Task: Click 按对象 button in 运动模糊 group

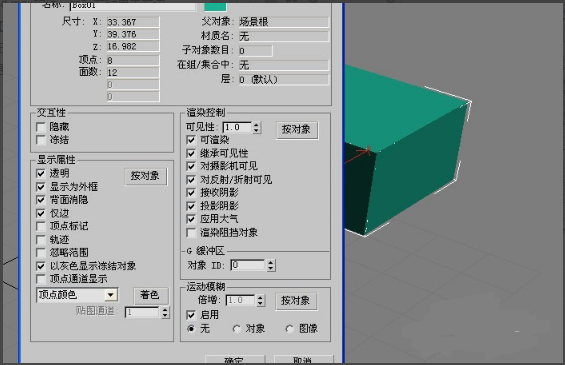Action: pos(296,301)
